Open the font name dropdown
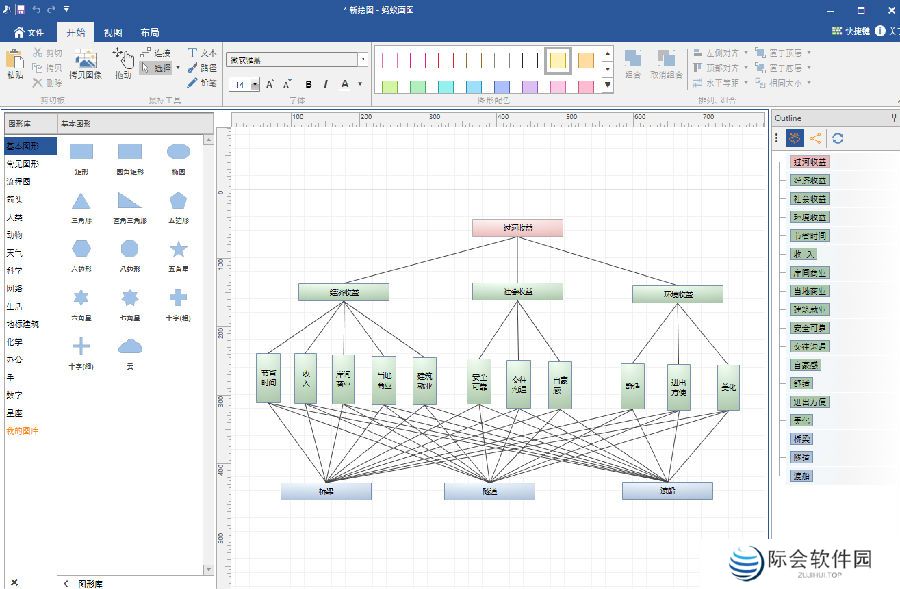 (362, 60)
